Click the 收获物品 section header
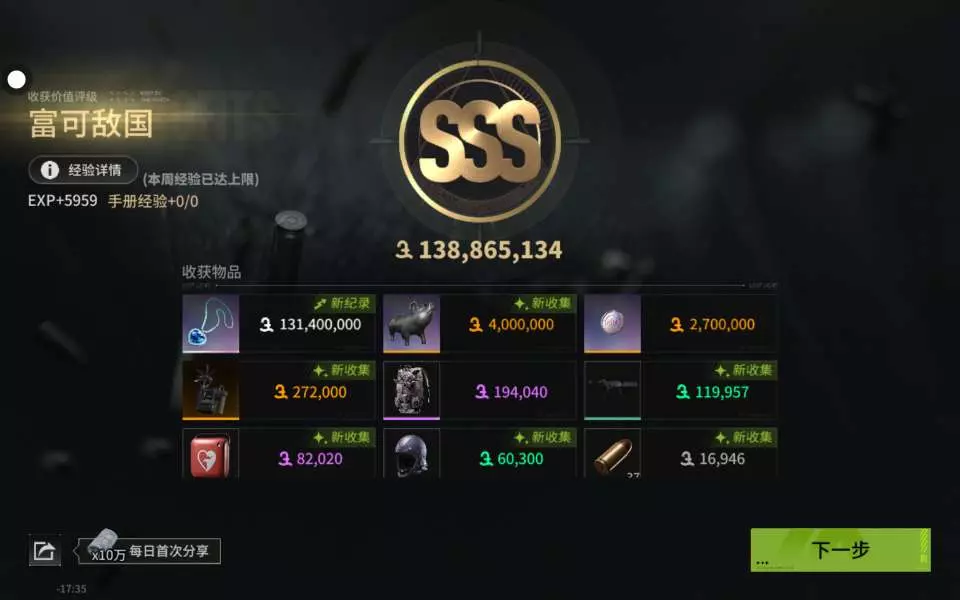The image size is (960, 600). click(211, 272)
